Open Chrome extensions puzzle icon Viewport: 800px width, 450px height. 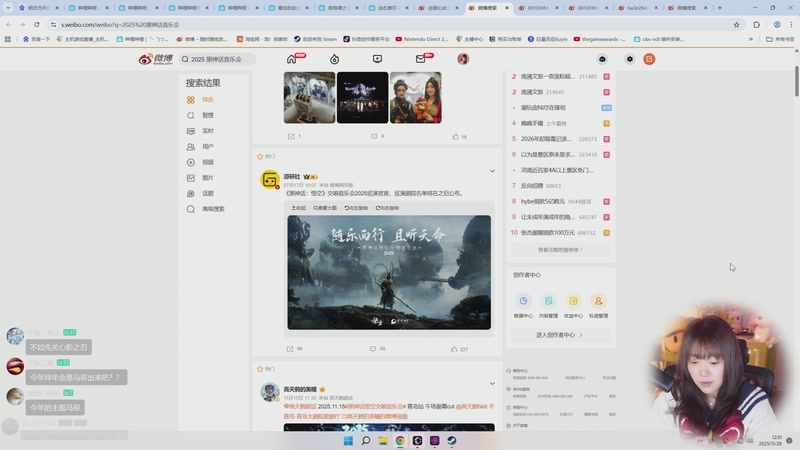756,24
